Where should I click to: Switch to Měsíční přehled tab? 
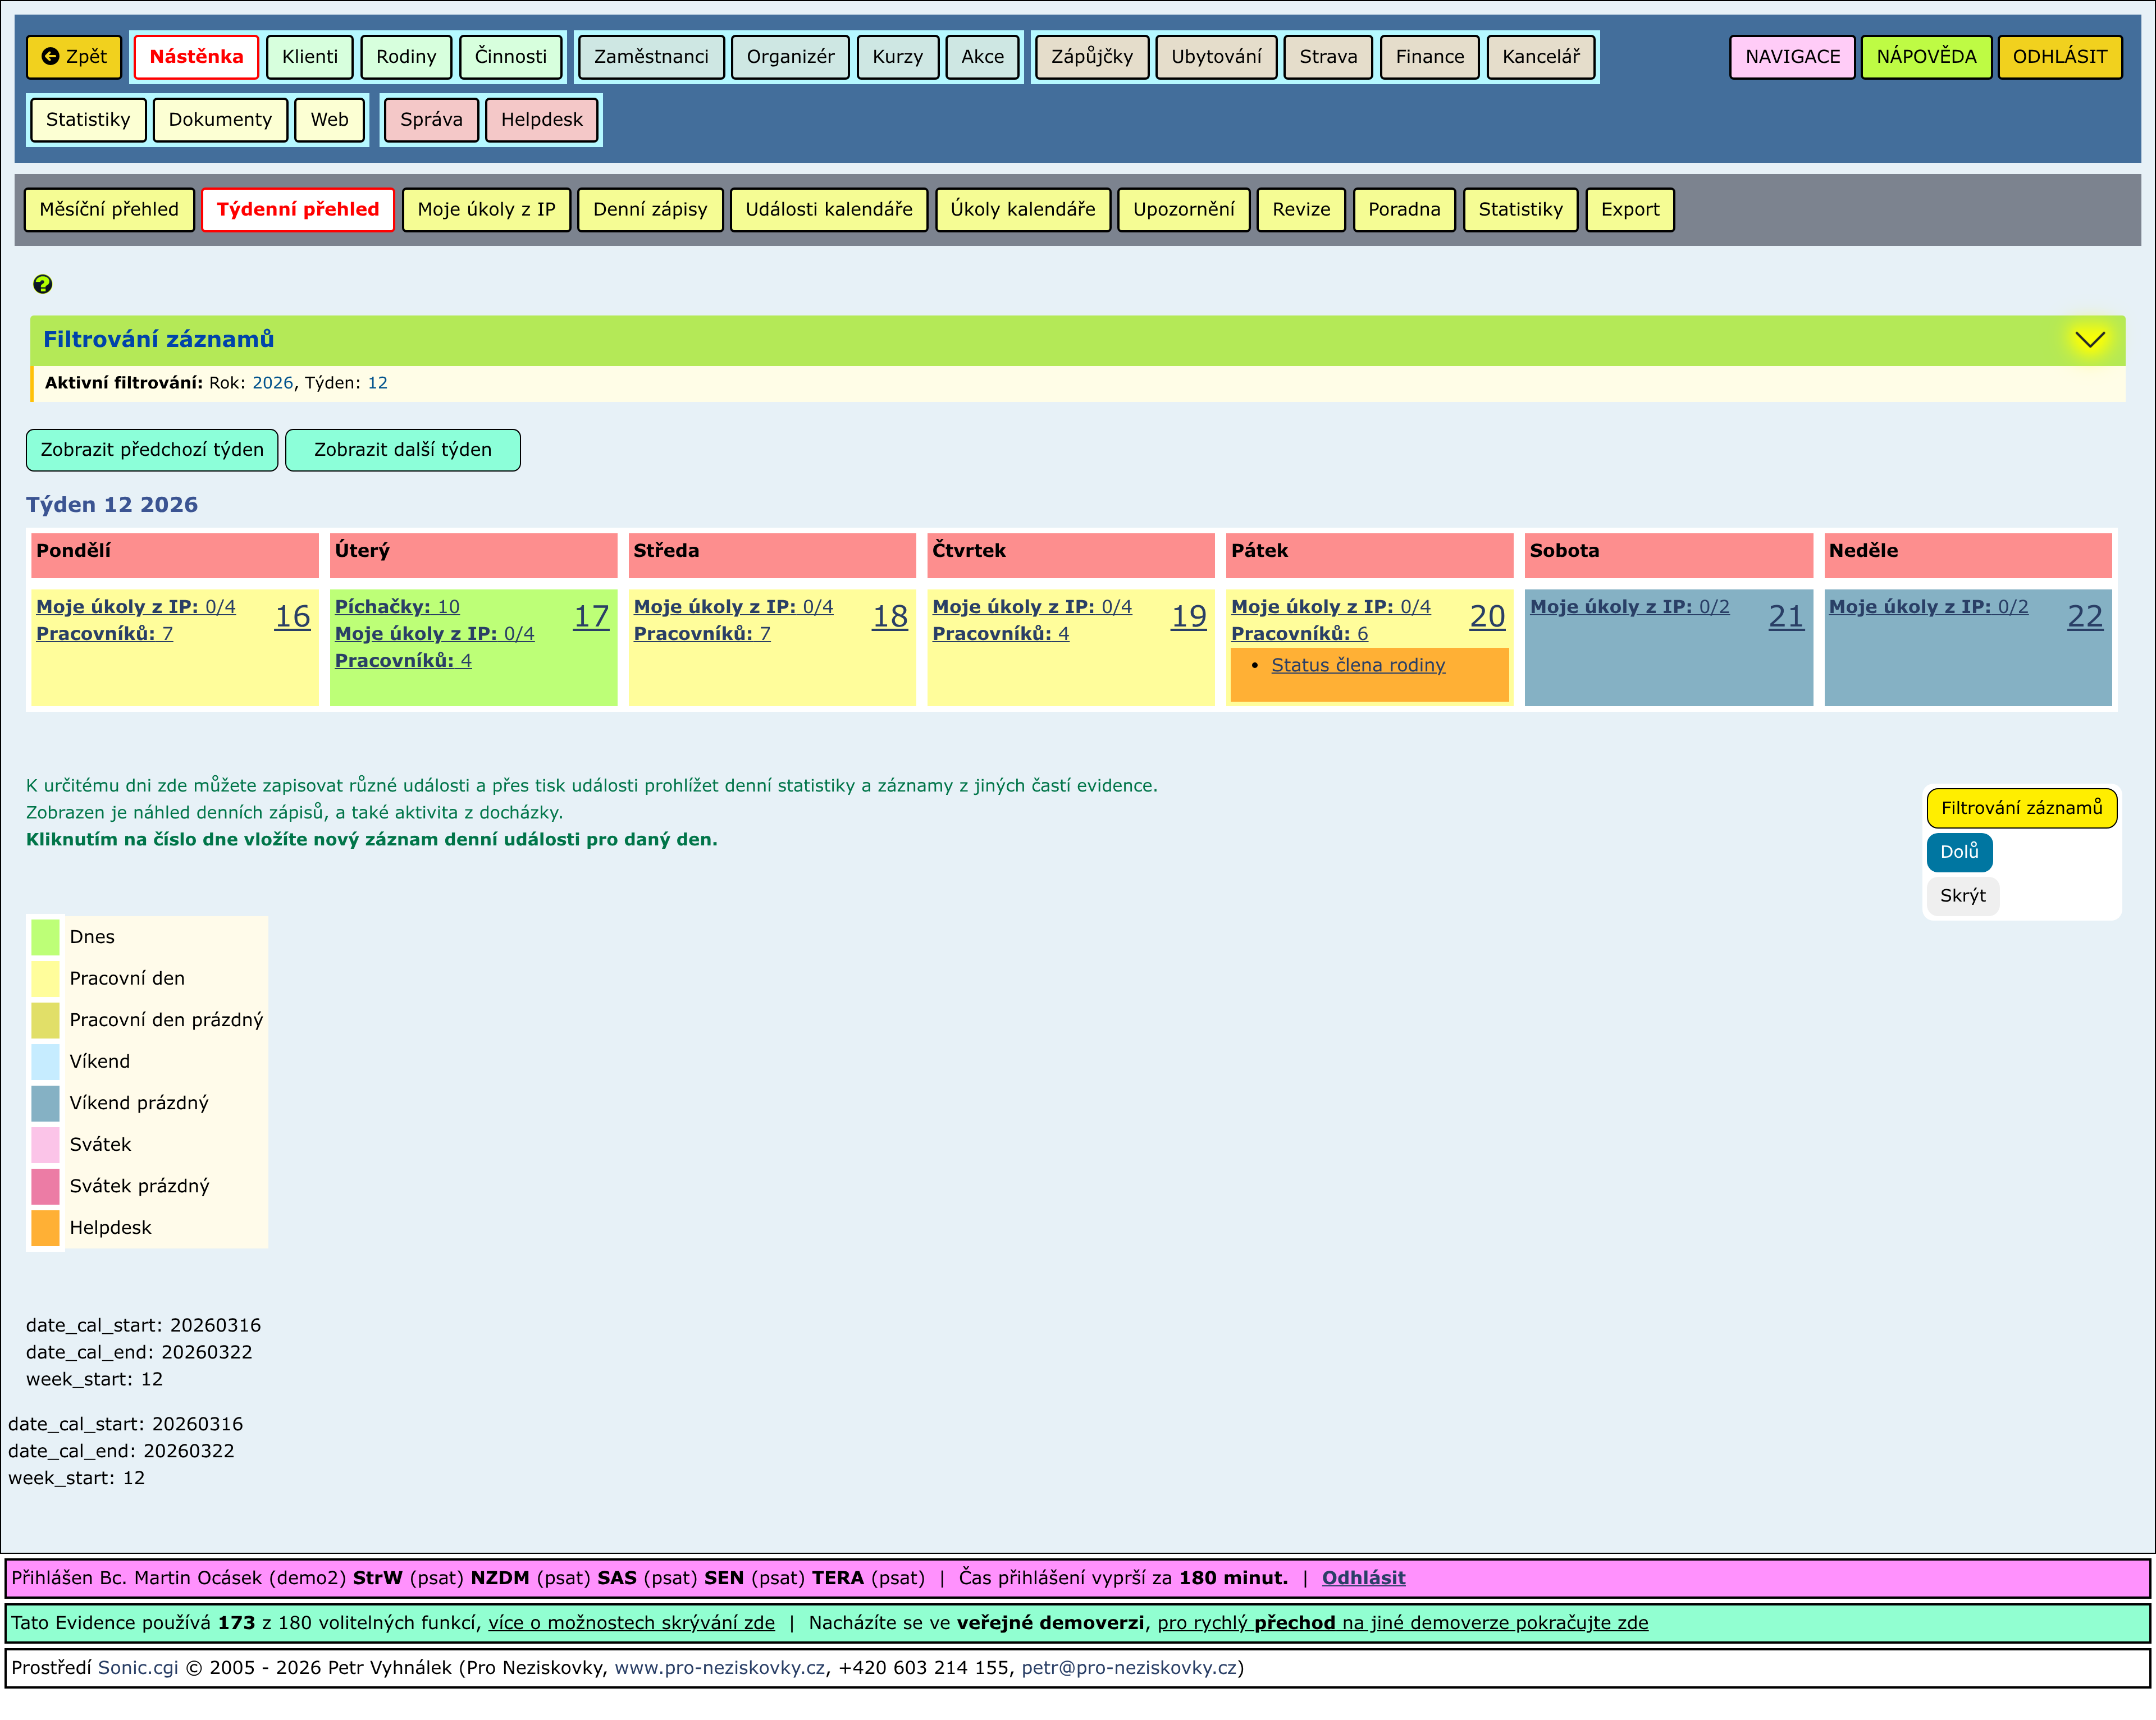109,209
